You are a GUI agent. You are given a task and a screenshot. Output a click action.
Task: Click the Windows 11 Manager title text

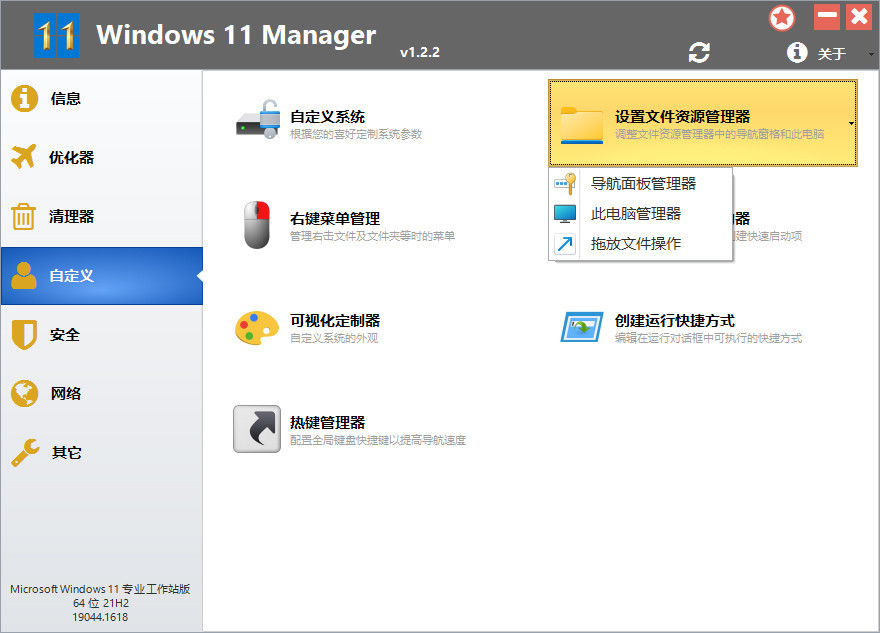236,35
